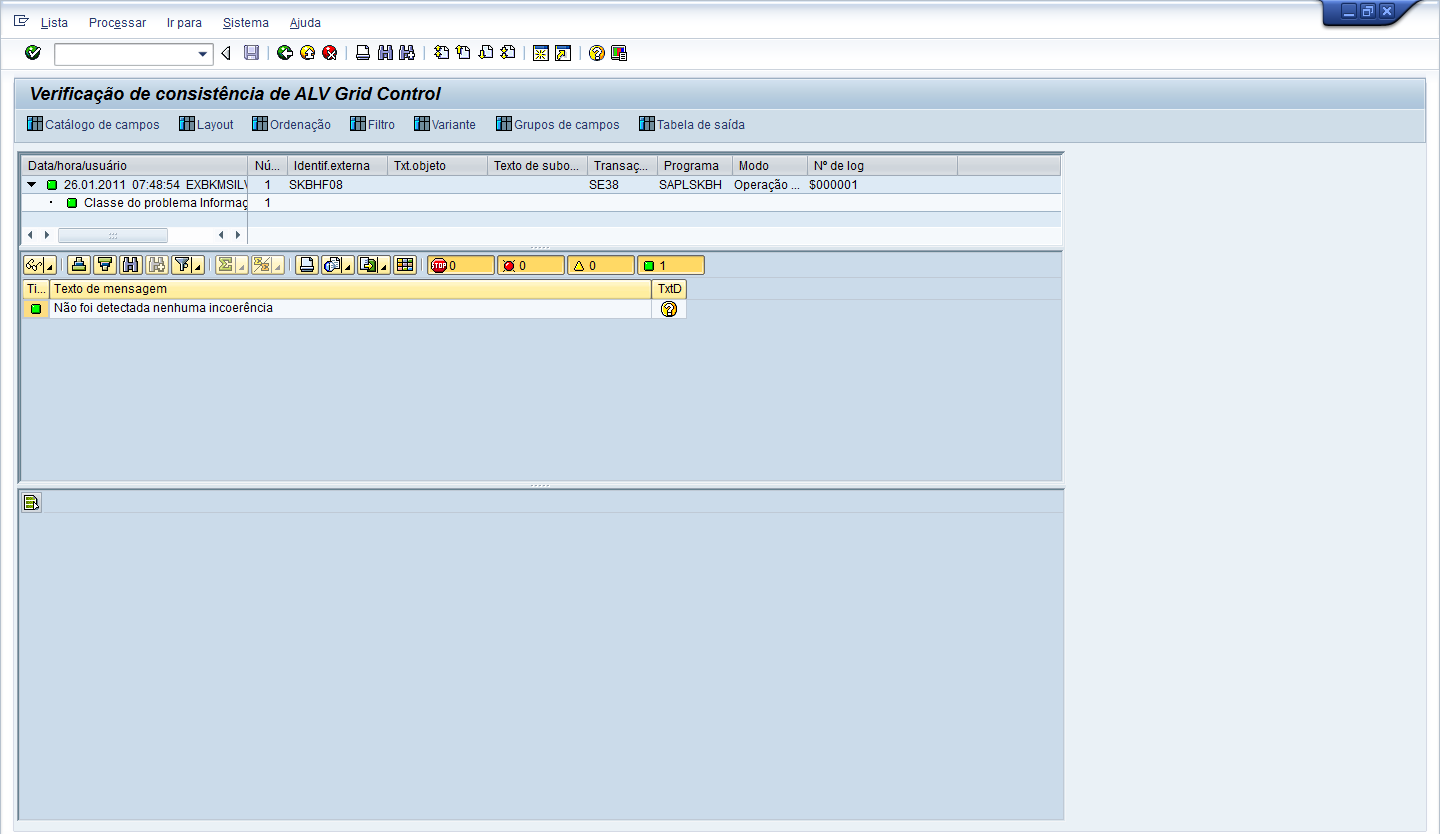The width and height of the screenshot is (1440, 834).
Task: Open the command field dropdown arrow
Action: [203, 54]
